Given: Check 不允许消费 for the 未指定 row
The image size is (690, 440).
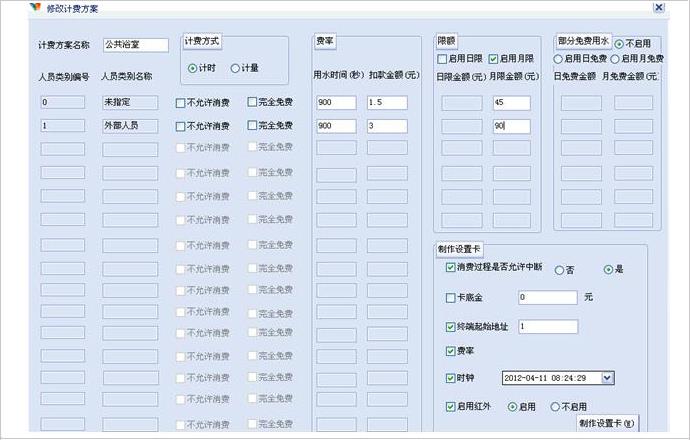Looking at the screenshot, I should (x=181, y=102).
